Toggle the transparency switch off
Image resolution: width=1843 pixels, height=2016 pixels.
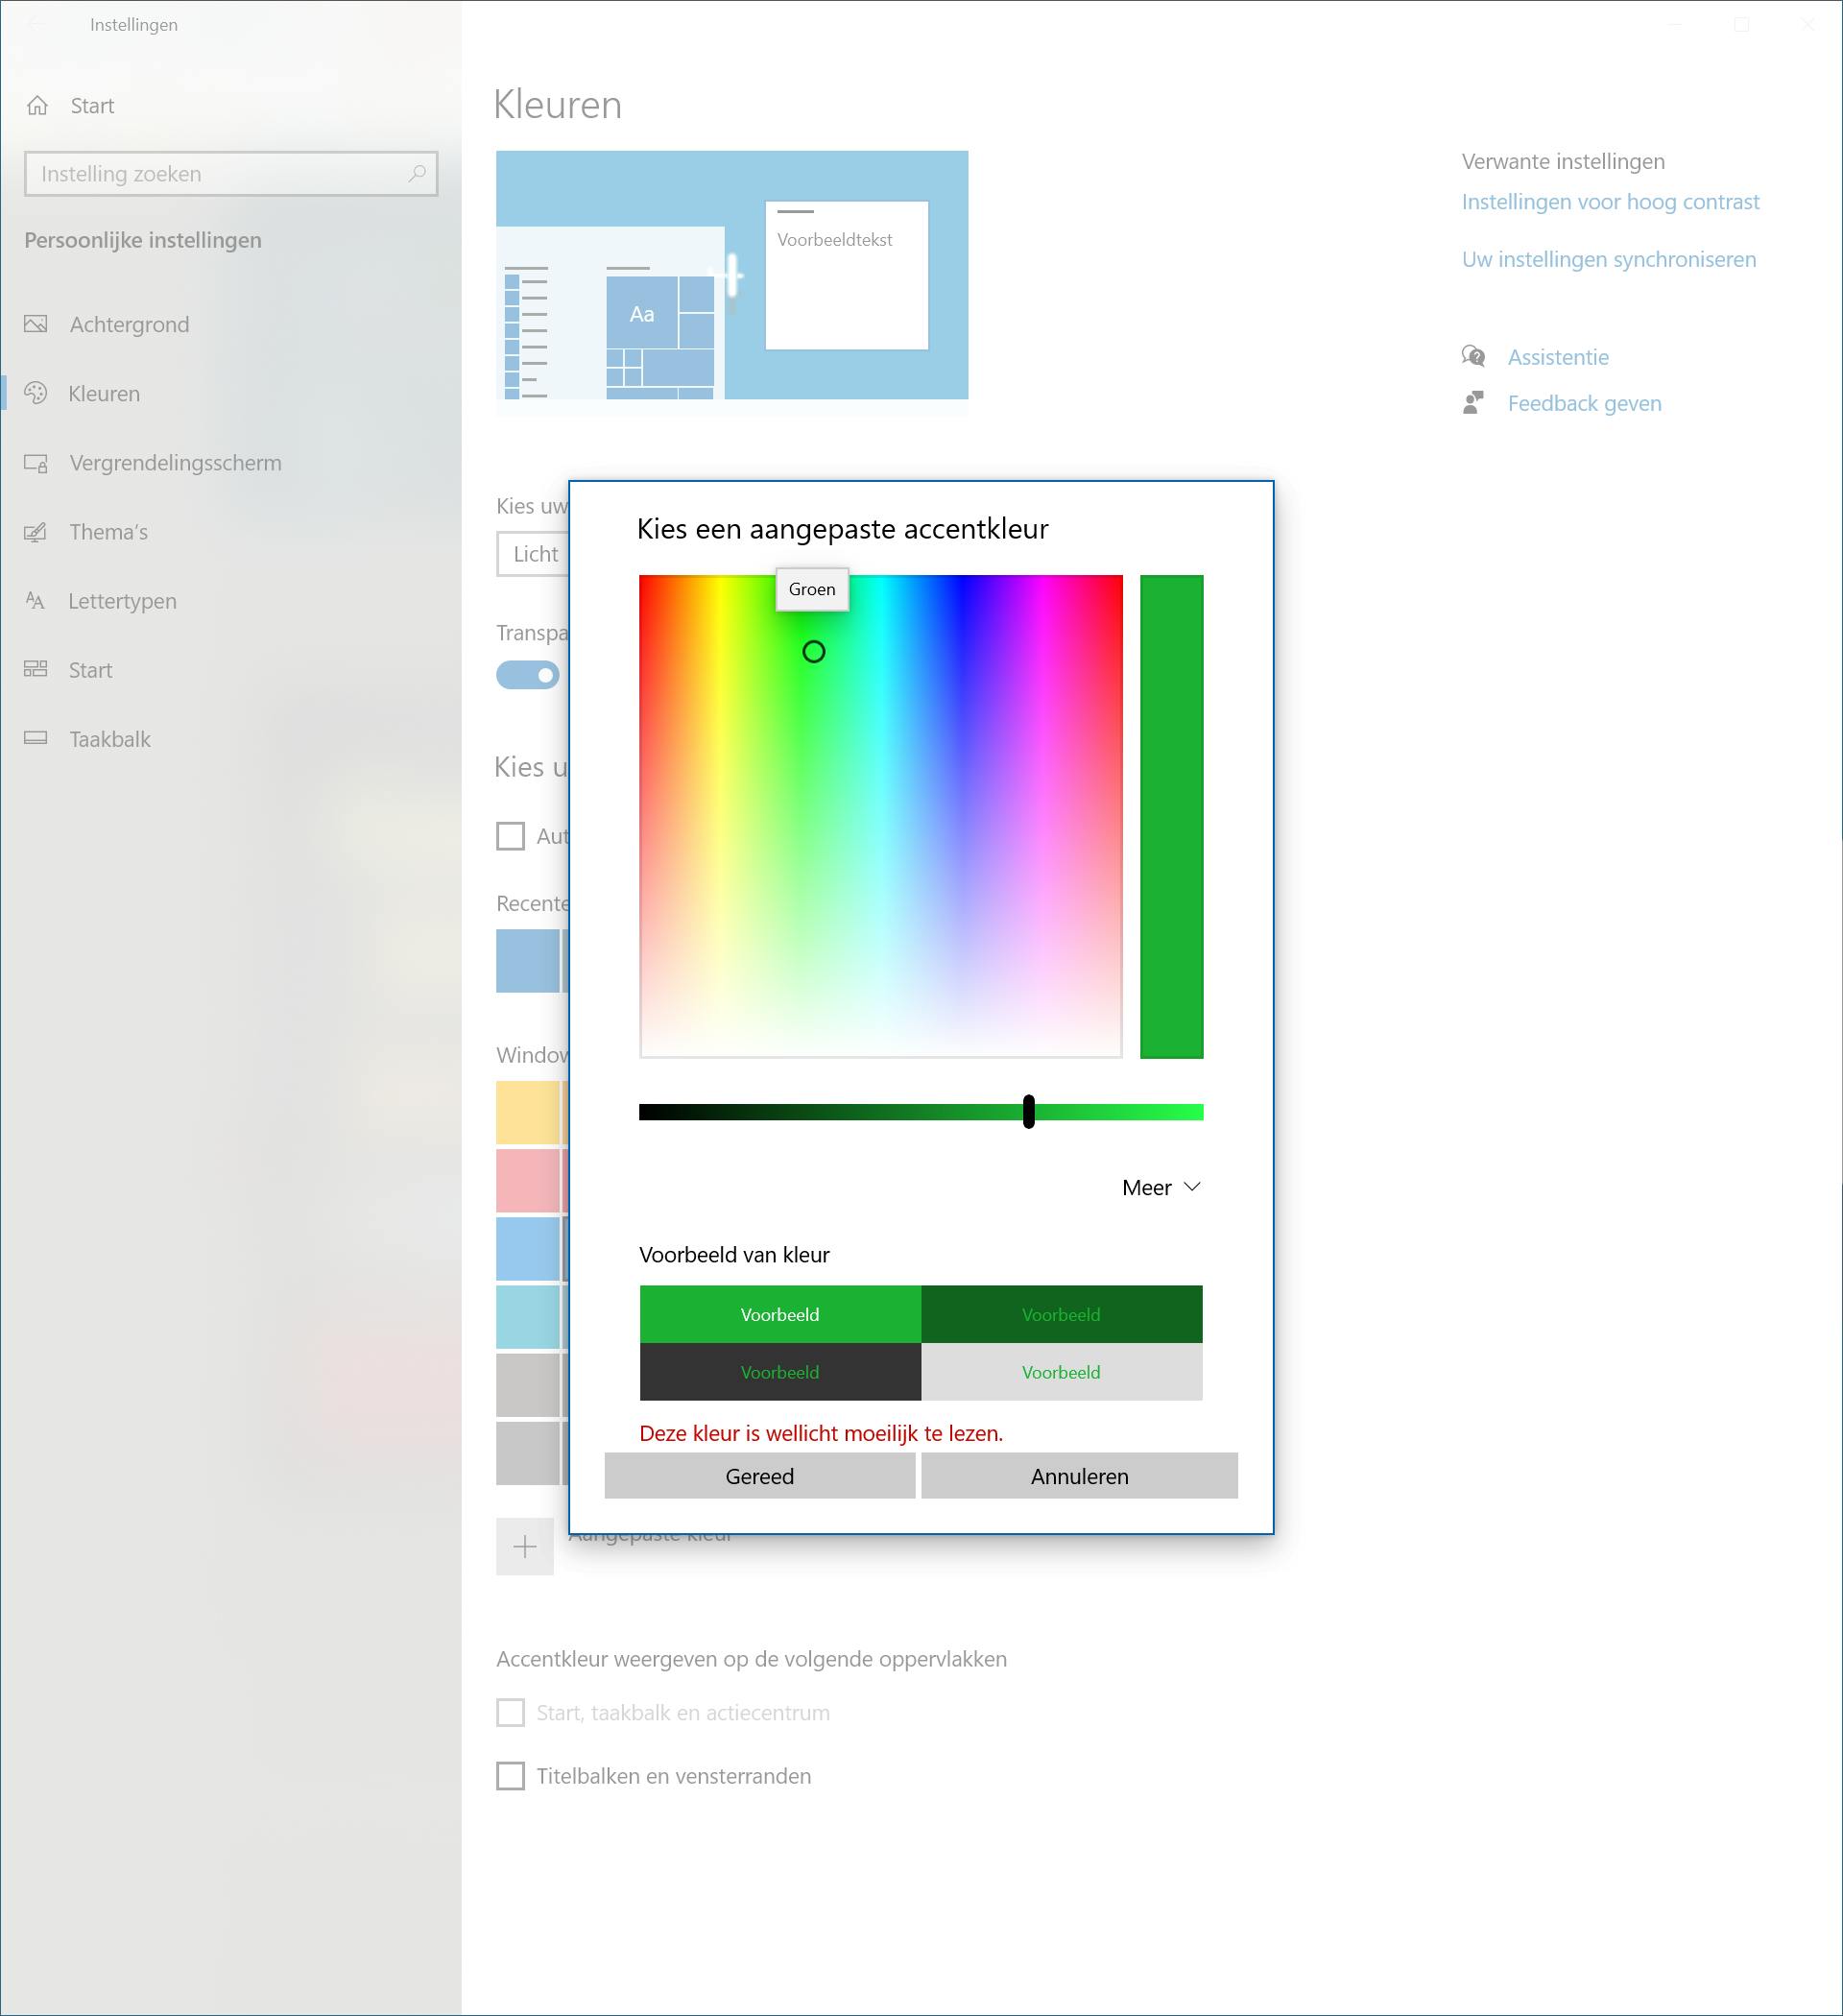point(527,675)
